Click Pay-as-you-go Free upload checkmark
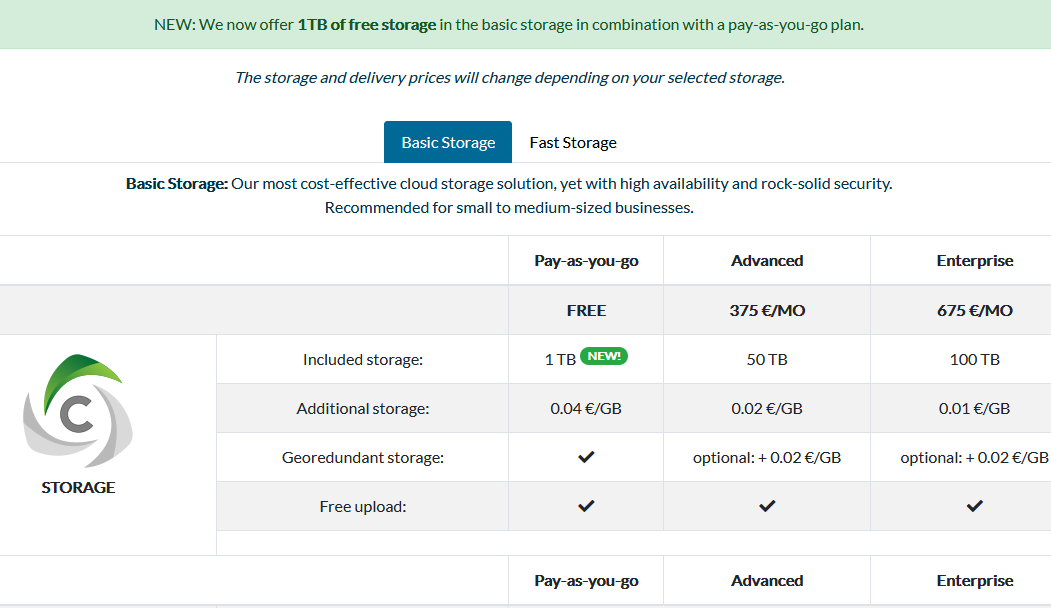 tap(586, 506)
